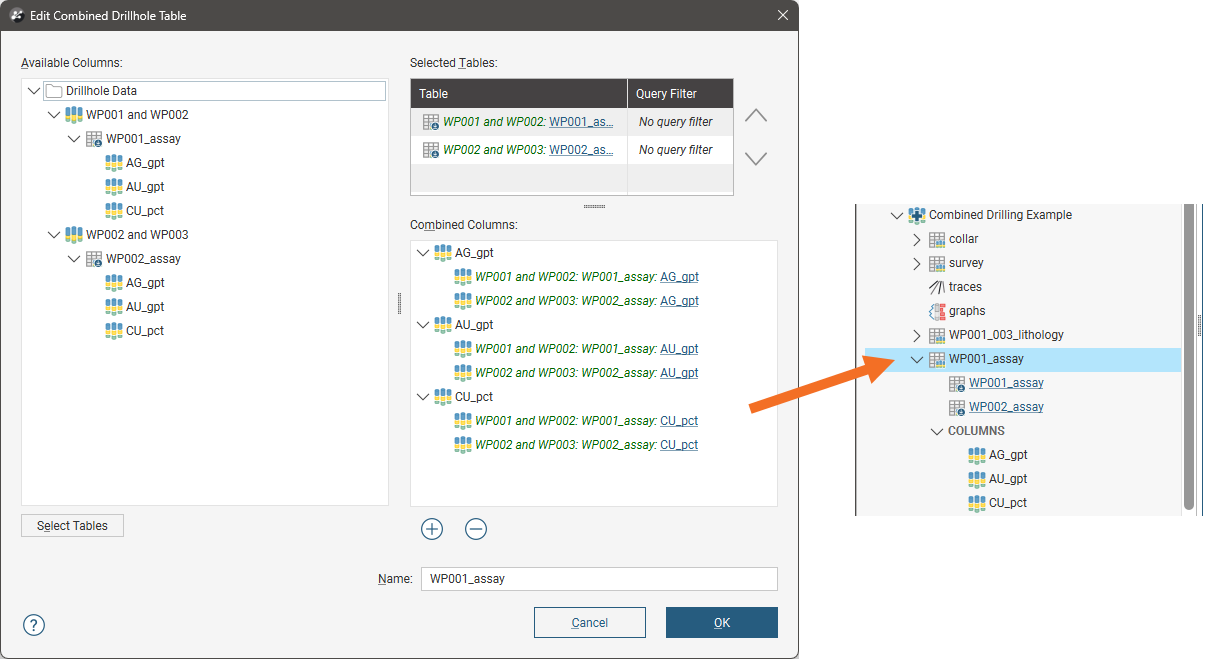Select CU_pct under WP001_assay in Available Columns
The width and height of the screenshot is (1205, 659).
point(145,211)
